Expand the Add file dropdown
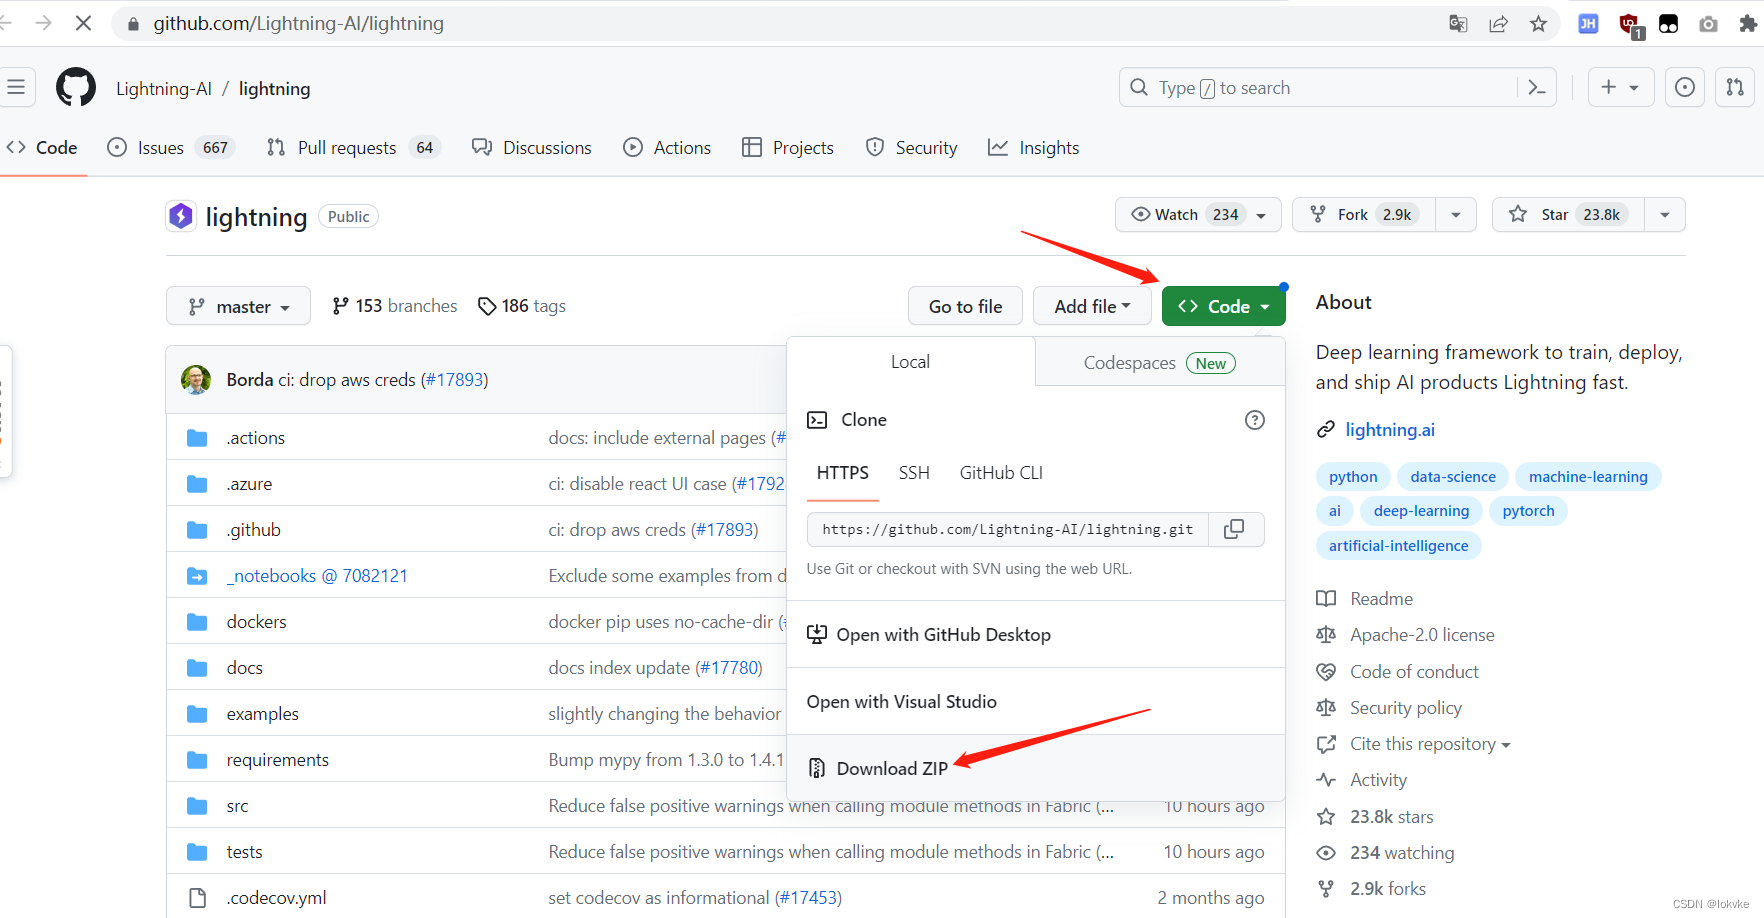This screenshot has width=1764, height=918. pos(1092,306)
